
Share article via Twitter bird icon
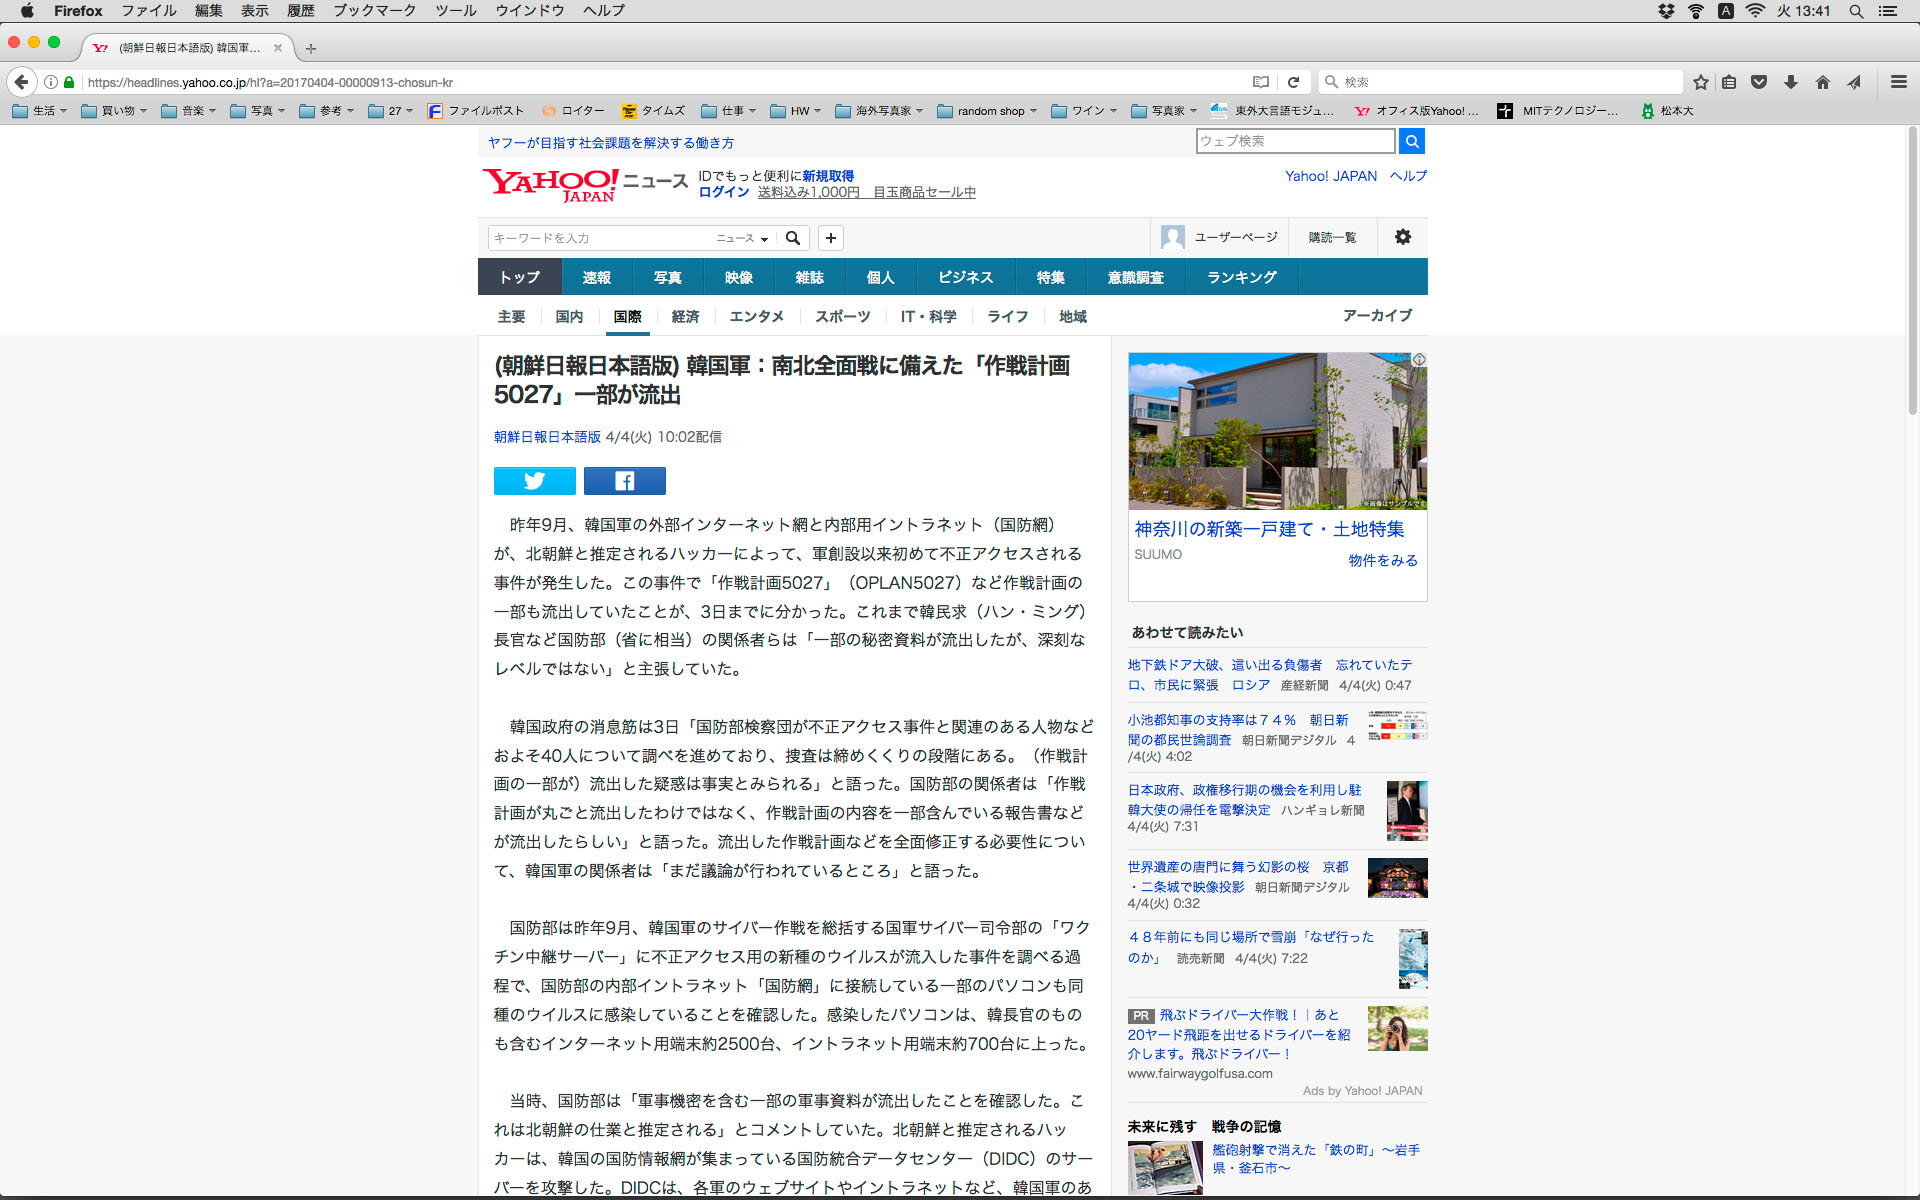534,481
